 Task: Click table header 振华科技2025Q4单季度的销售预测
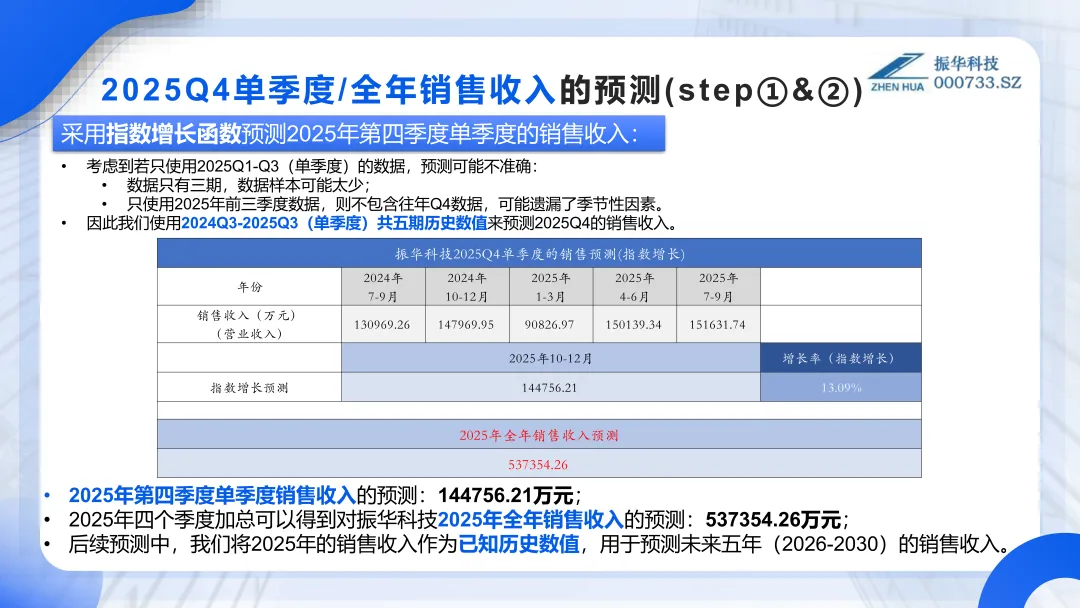[539, 253]
